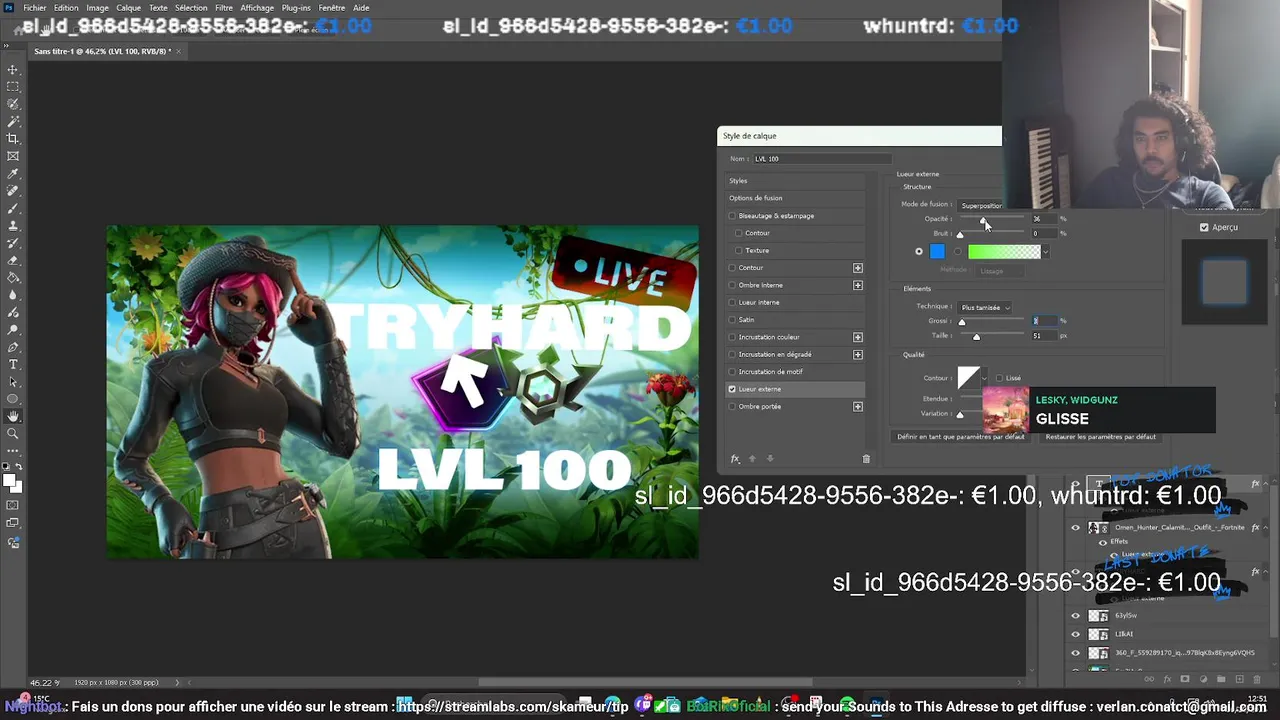
Task: Select the Zoom tool
Action: pyautogui.click(x=13, y=433)
